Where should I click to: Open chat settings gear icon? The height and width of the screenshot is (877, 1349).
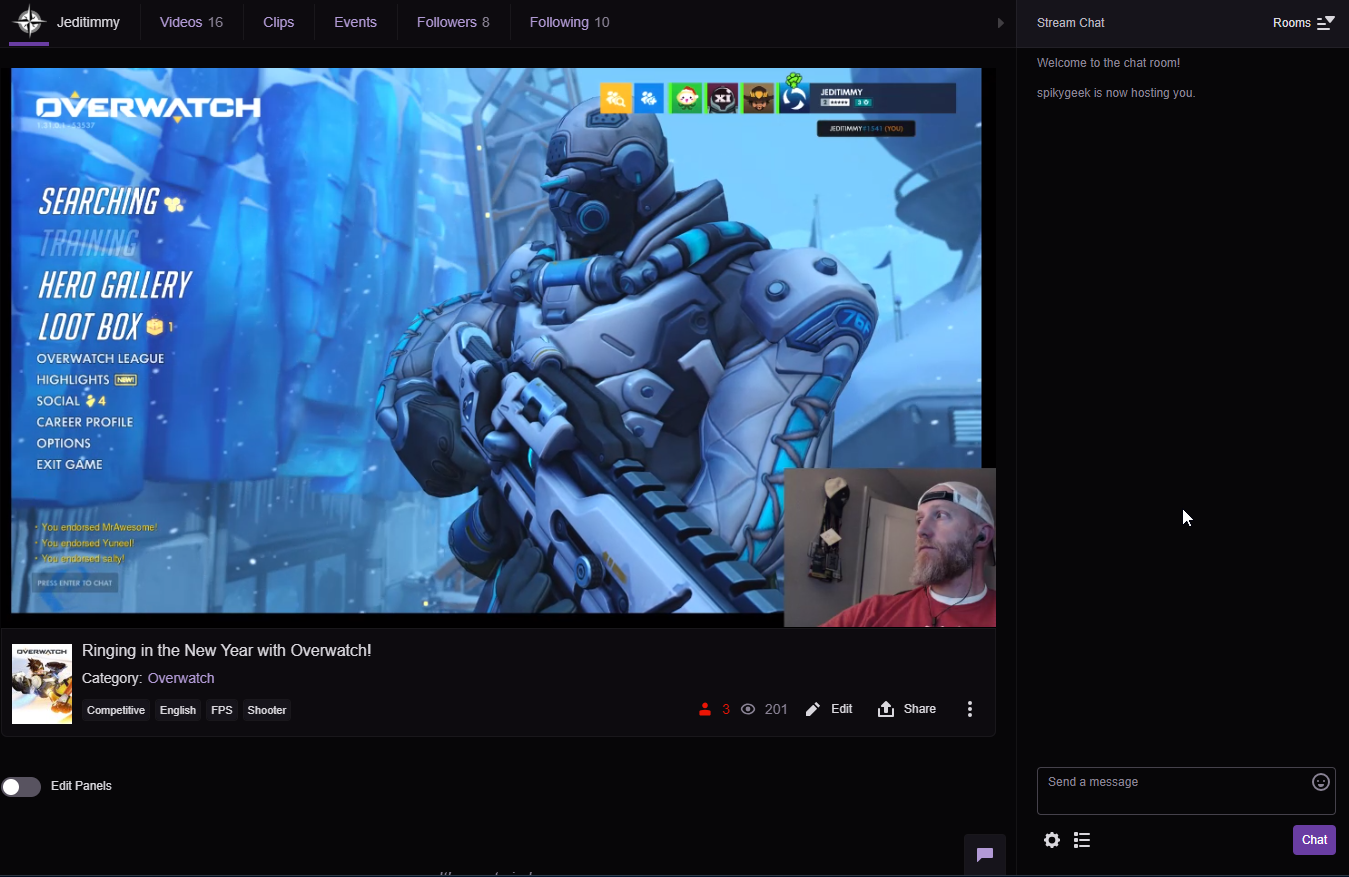[1052, 840]
